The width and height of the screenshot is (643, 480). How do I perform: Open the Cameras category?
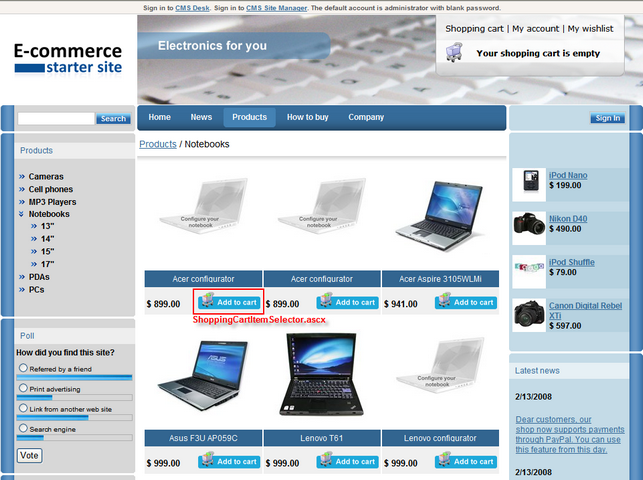point(46,177)
